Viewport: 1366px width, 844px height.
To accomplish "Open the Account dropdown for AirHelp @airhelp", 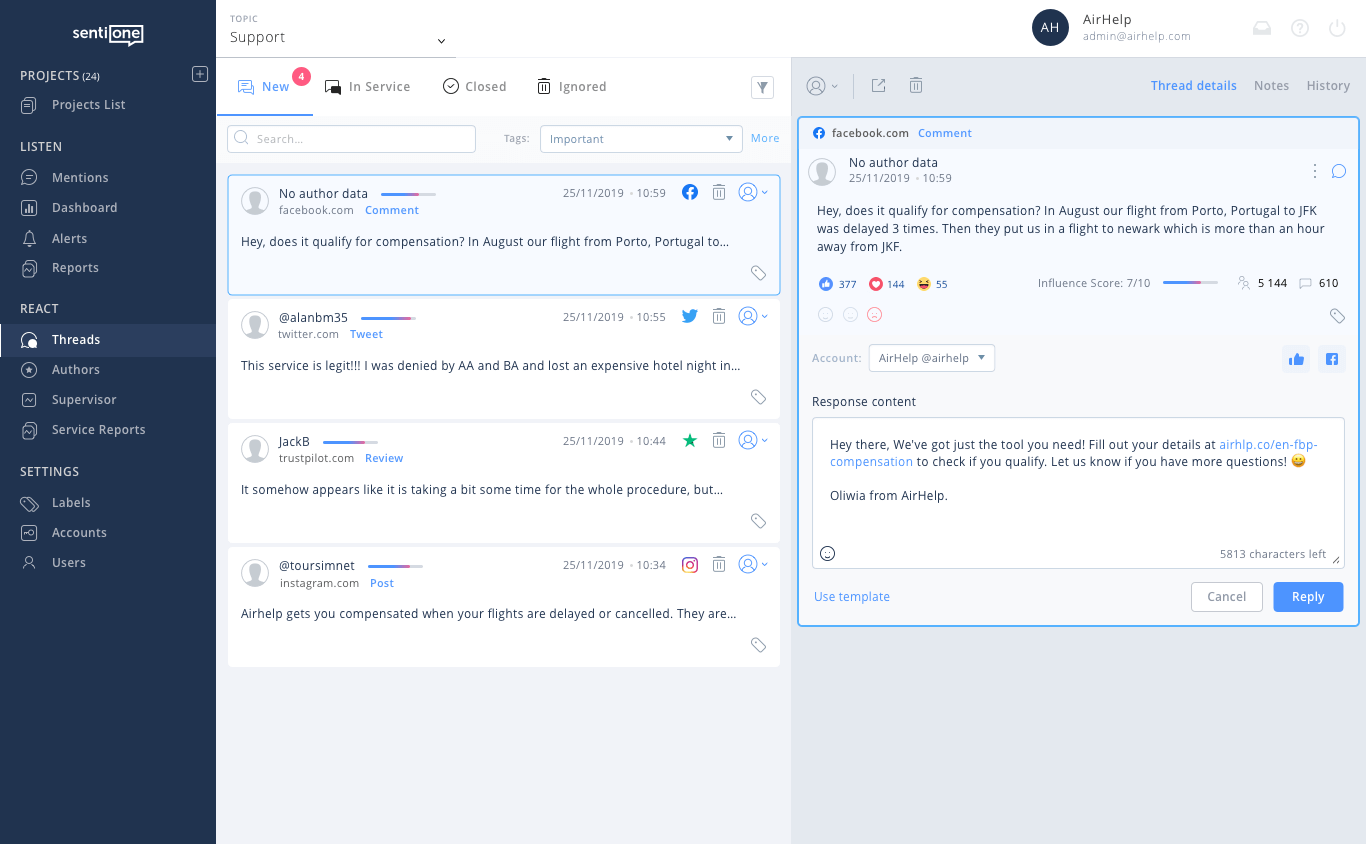I will [x=931, y=357].
